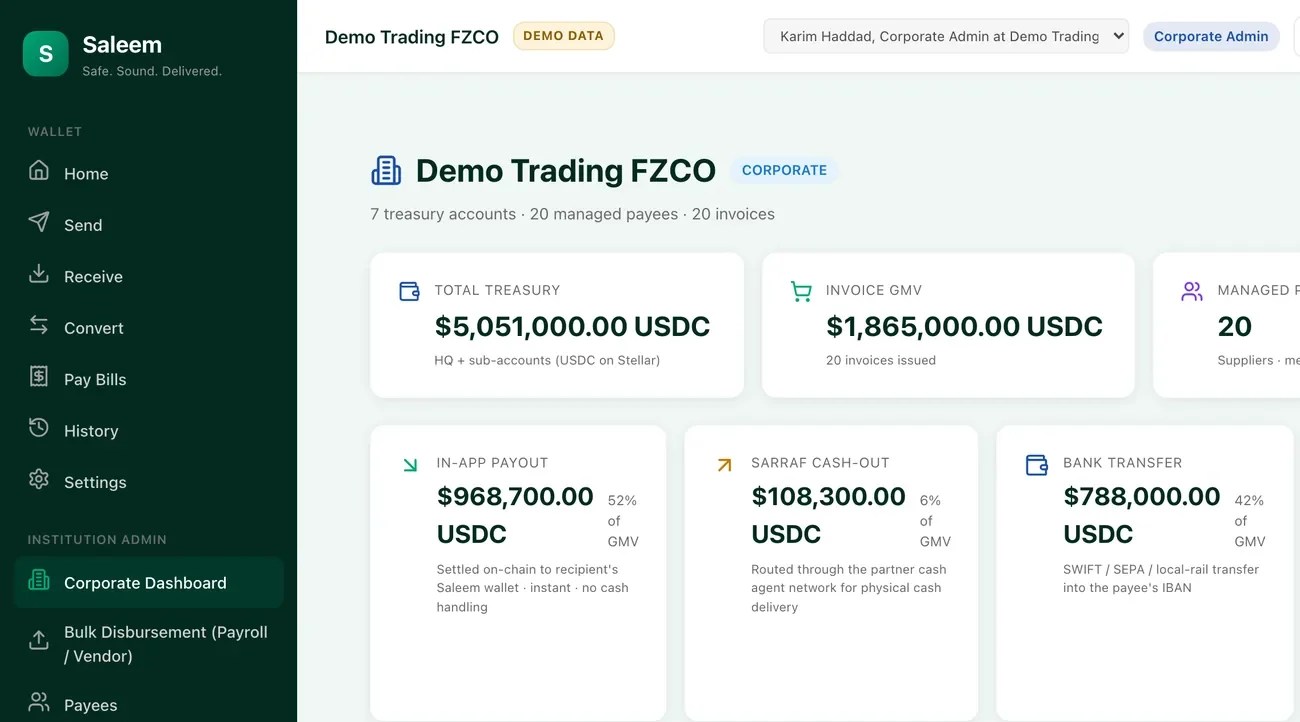
Task: Click the Saleem brand name
Action: pyautogui.click(x=122, y=45)
